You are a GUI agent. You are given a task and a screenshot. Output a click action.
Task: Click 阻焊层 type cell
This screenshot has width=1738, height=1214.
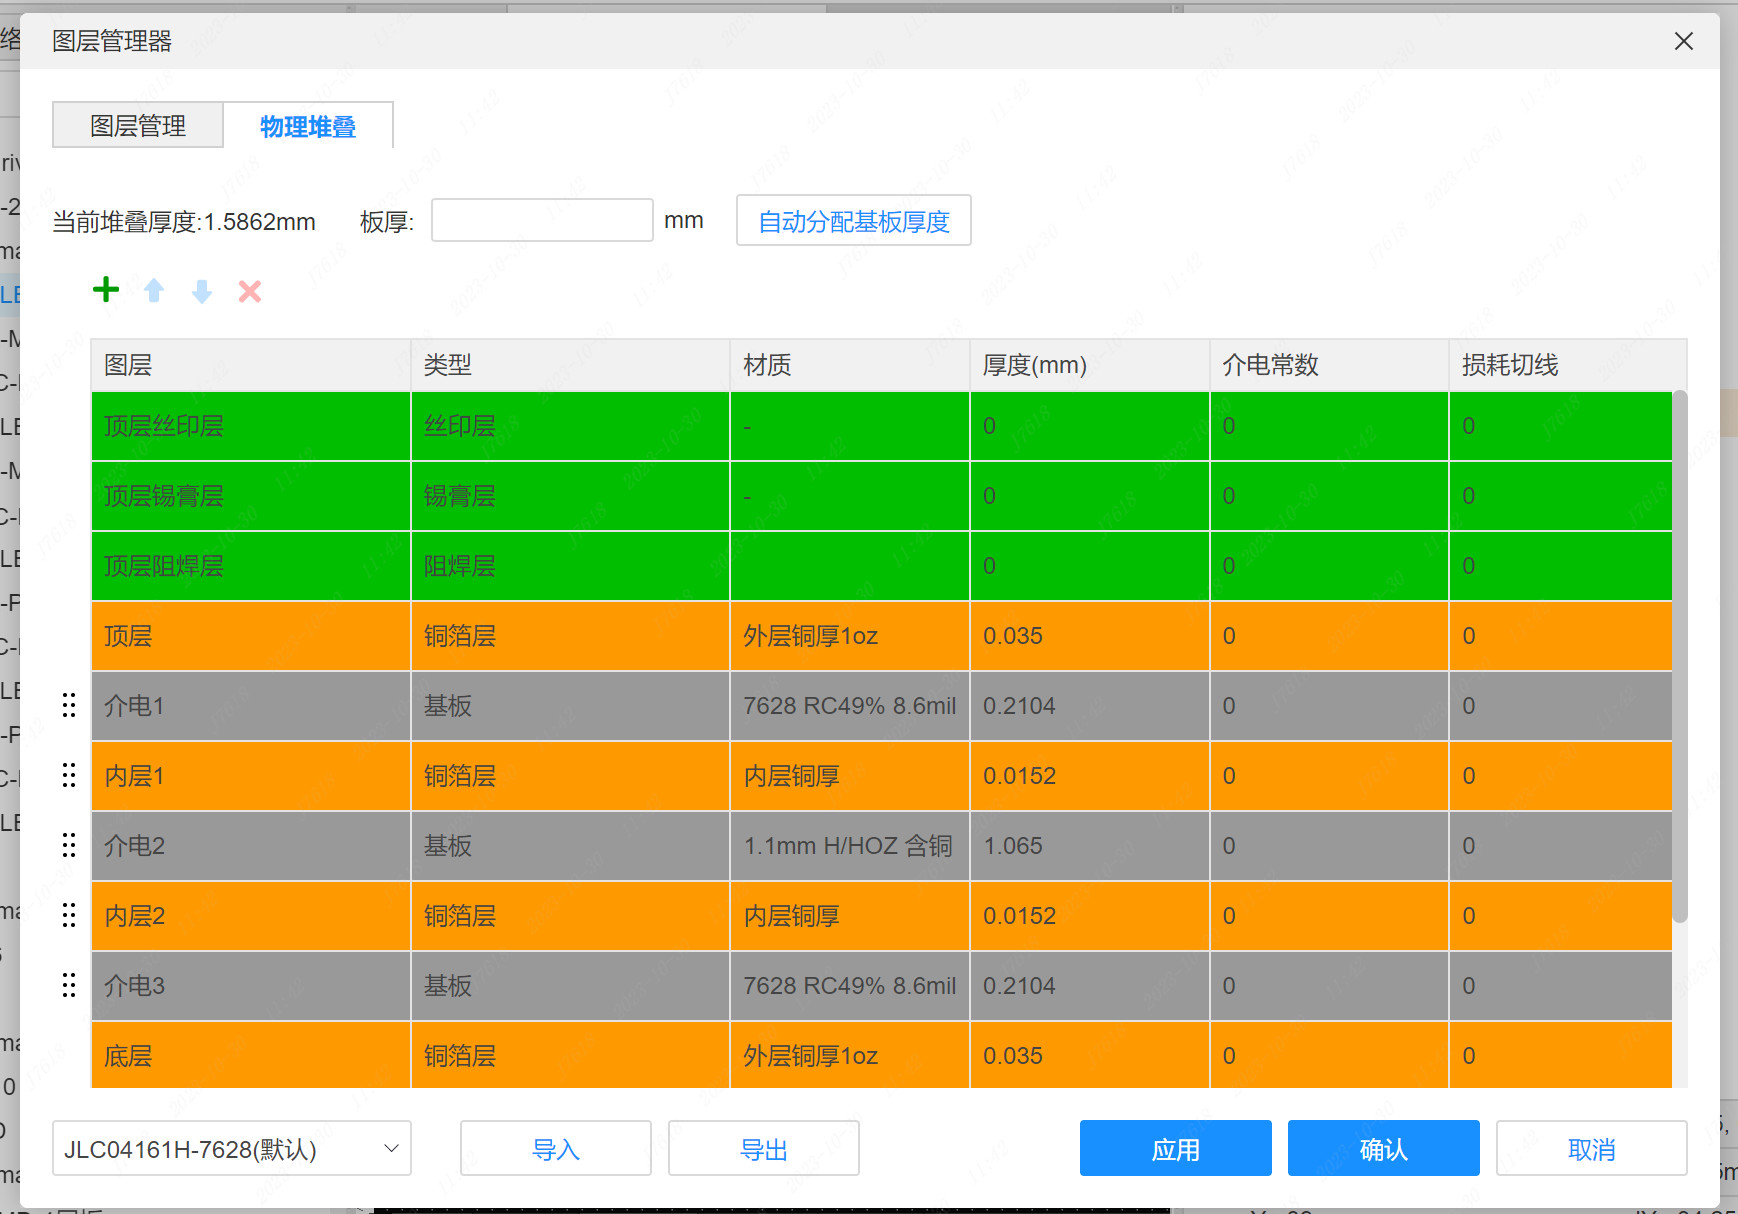click(570, 566)
